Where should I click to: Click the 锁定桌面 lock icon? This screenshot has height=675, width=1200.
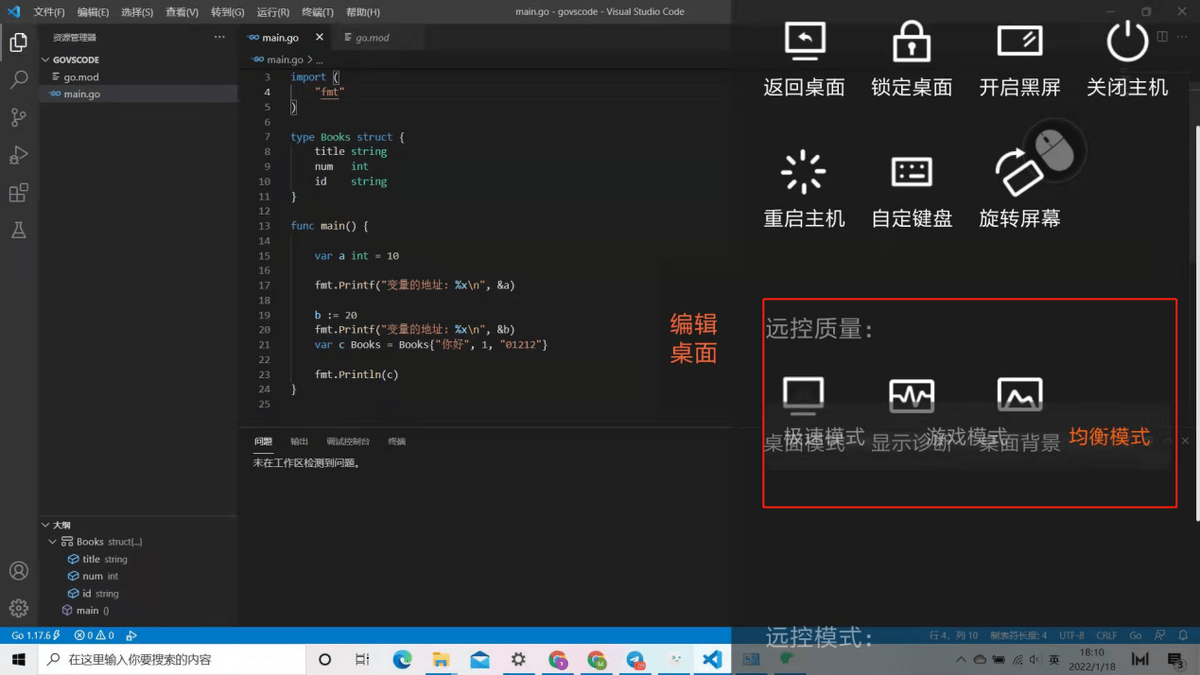coord(911,43)
